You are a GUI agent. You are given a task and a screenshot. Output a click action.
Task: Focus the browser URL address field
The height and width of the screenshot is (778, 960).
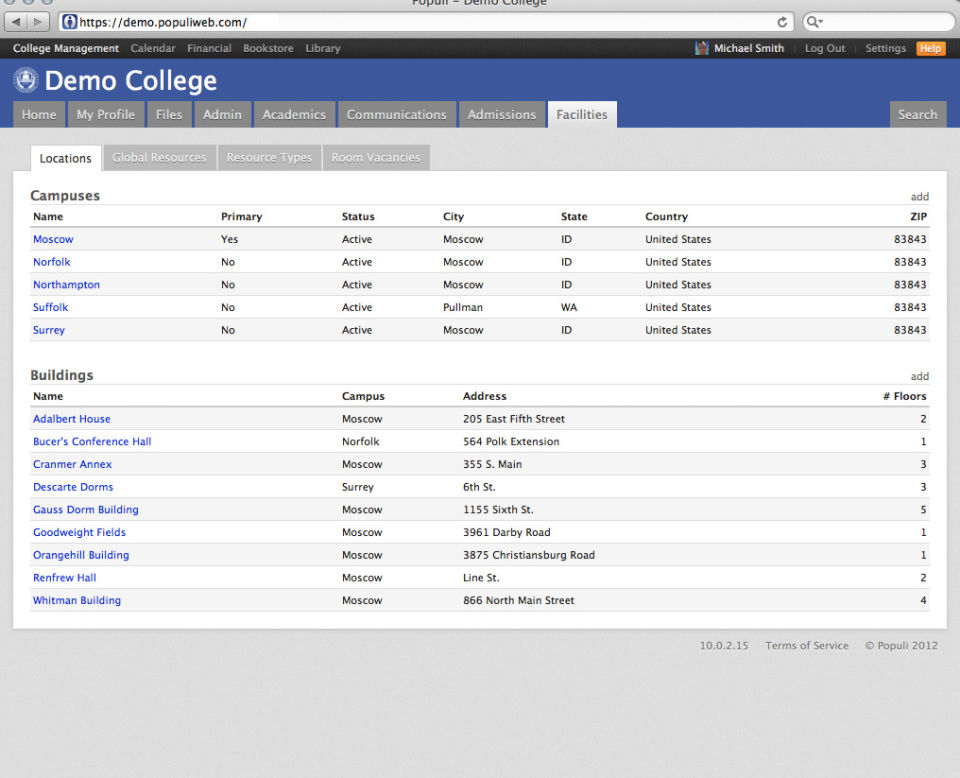426,22
